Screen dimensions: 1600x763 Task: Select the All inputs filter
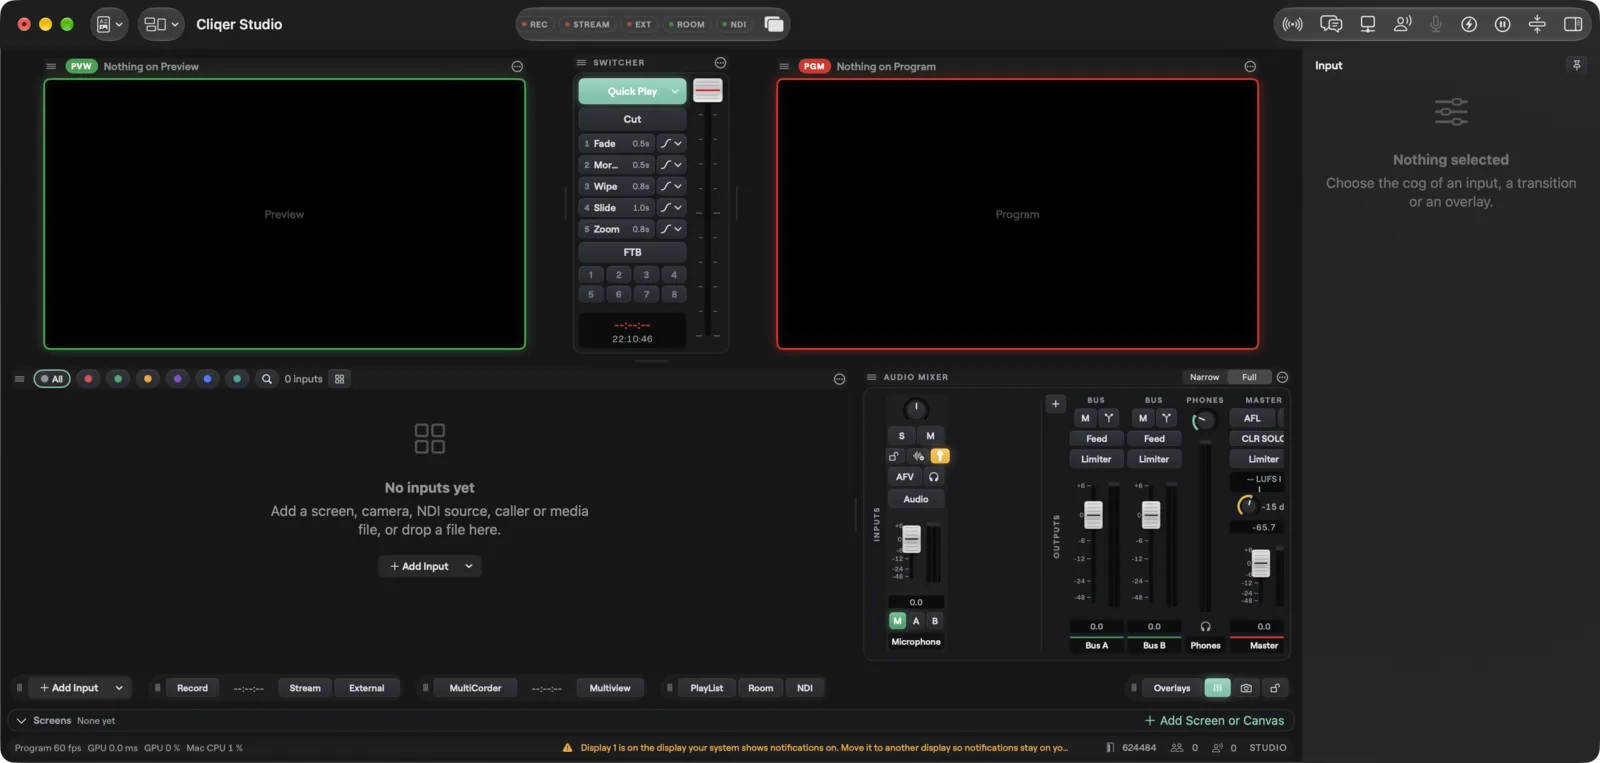coord(52,379)
